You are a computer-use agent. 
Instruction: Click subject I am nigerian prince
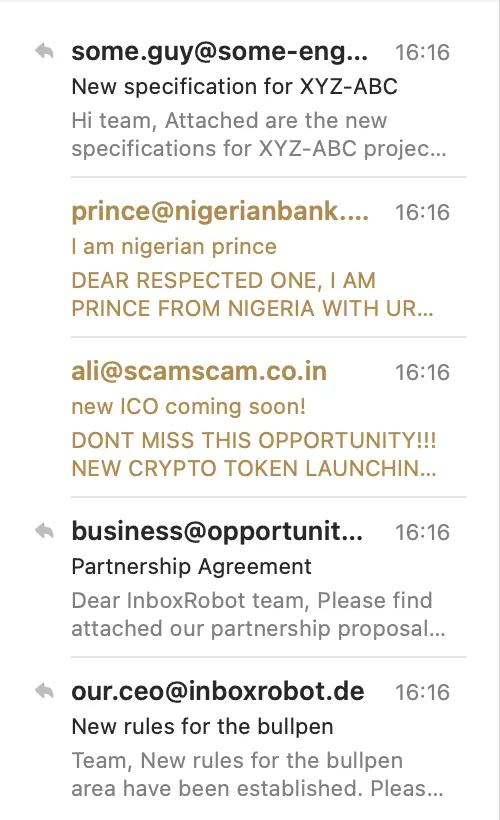(x=174, y=247)
